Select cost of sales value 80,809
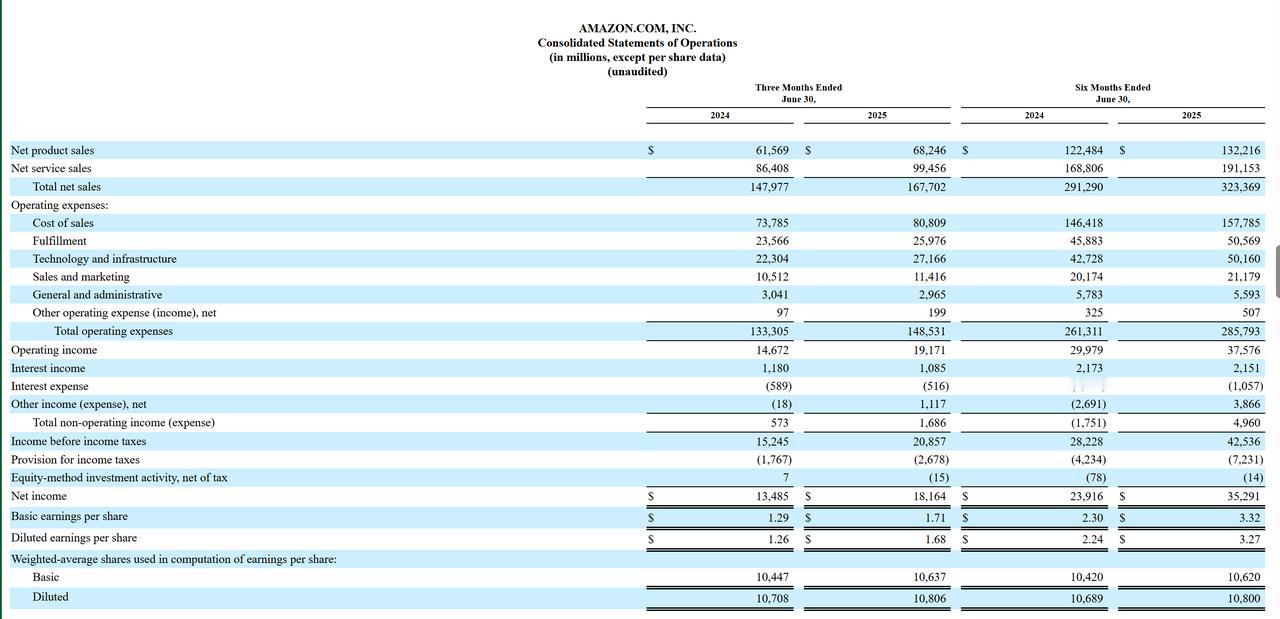Viewport: 1280px width, 619px height. tap(929, 223)
